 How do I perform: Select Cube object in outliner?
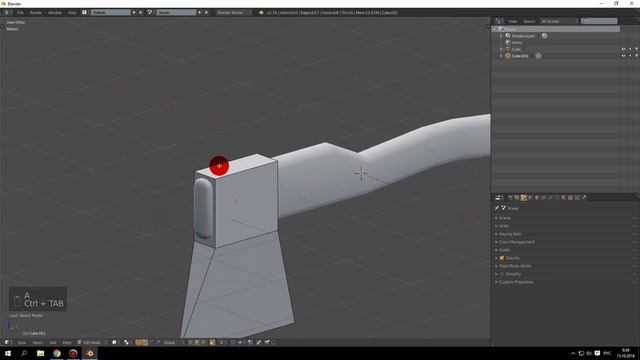(516, 49)
